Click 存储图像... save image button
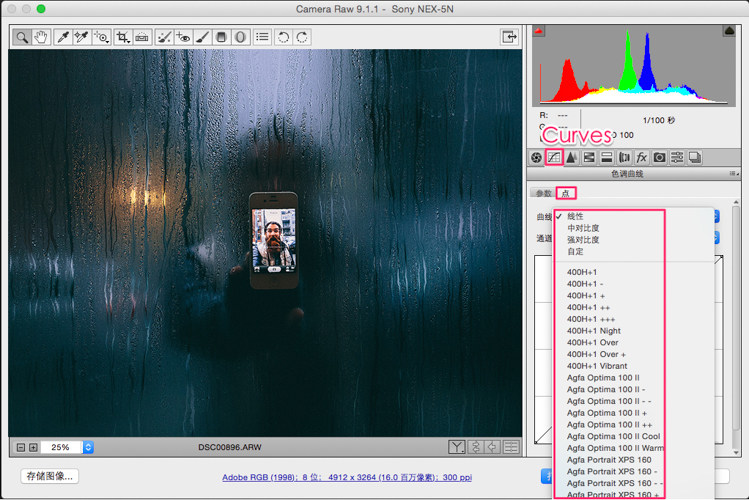This screenshot has height=500, width=749. [50, 476]
